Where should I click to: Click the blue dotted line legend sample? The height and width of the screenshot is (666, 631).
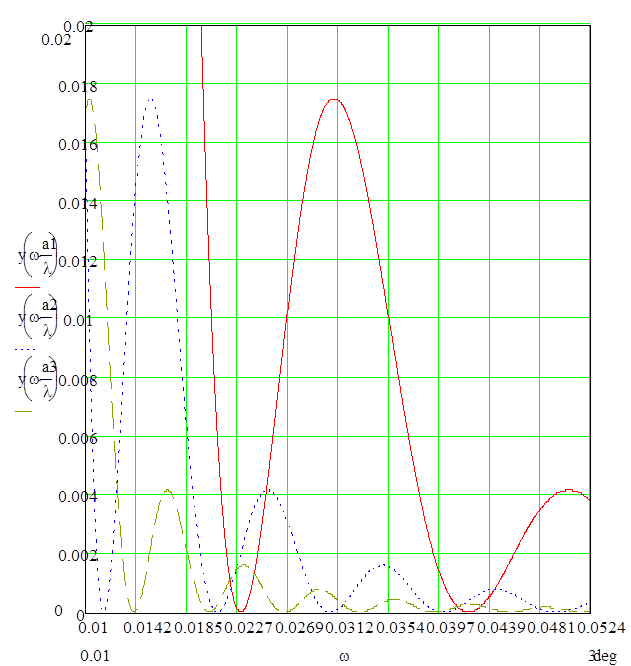point(25,349)
